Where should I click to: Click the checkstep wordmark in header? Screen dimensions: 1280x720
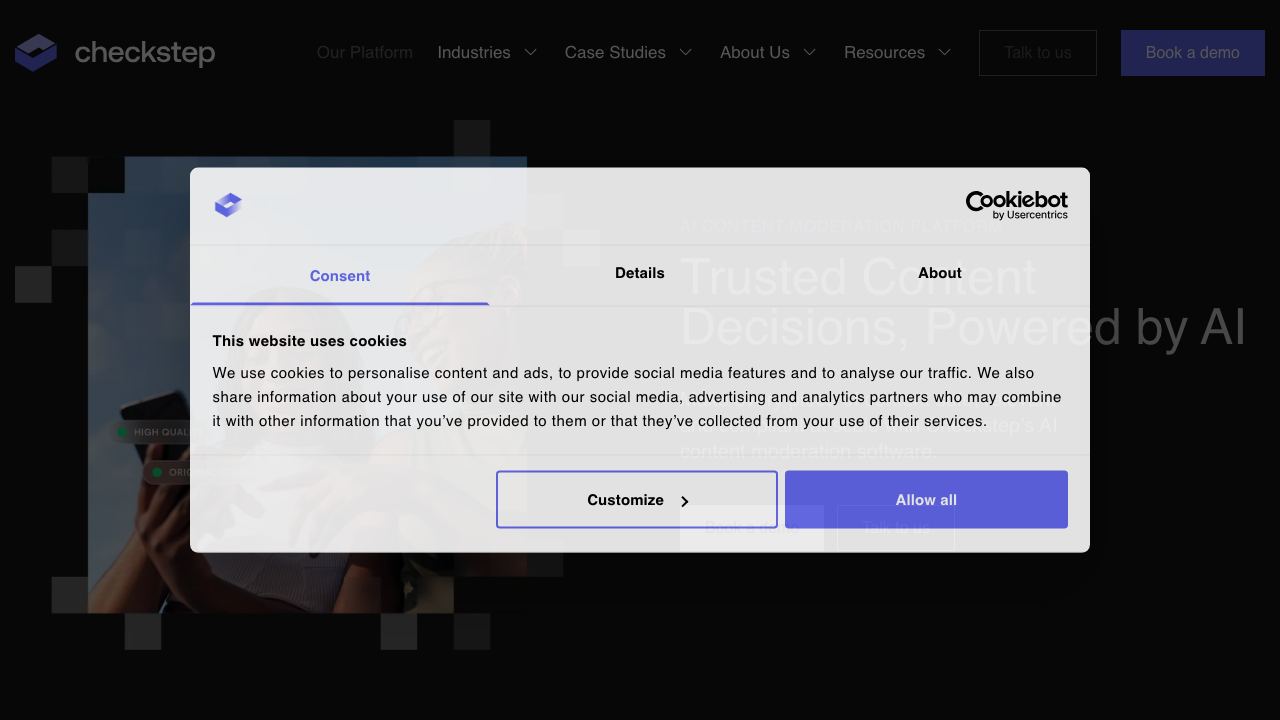coord(145,52)
